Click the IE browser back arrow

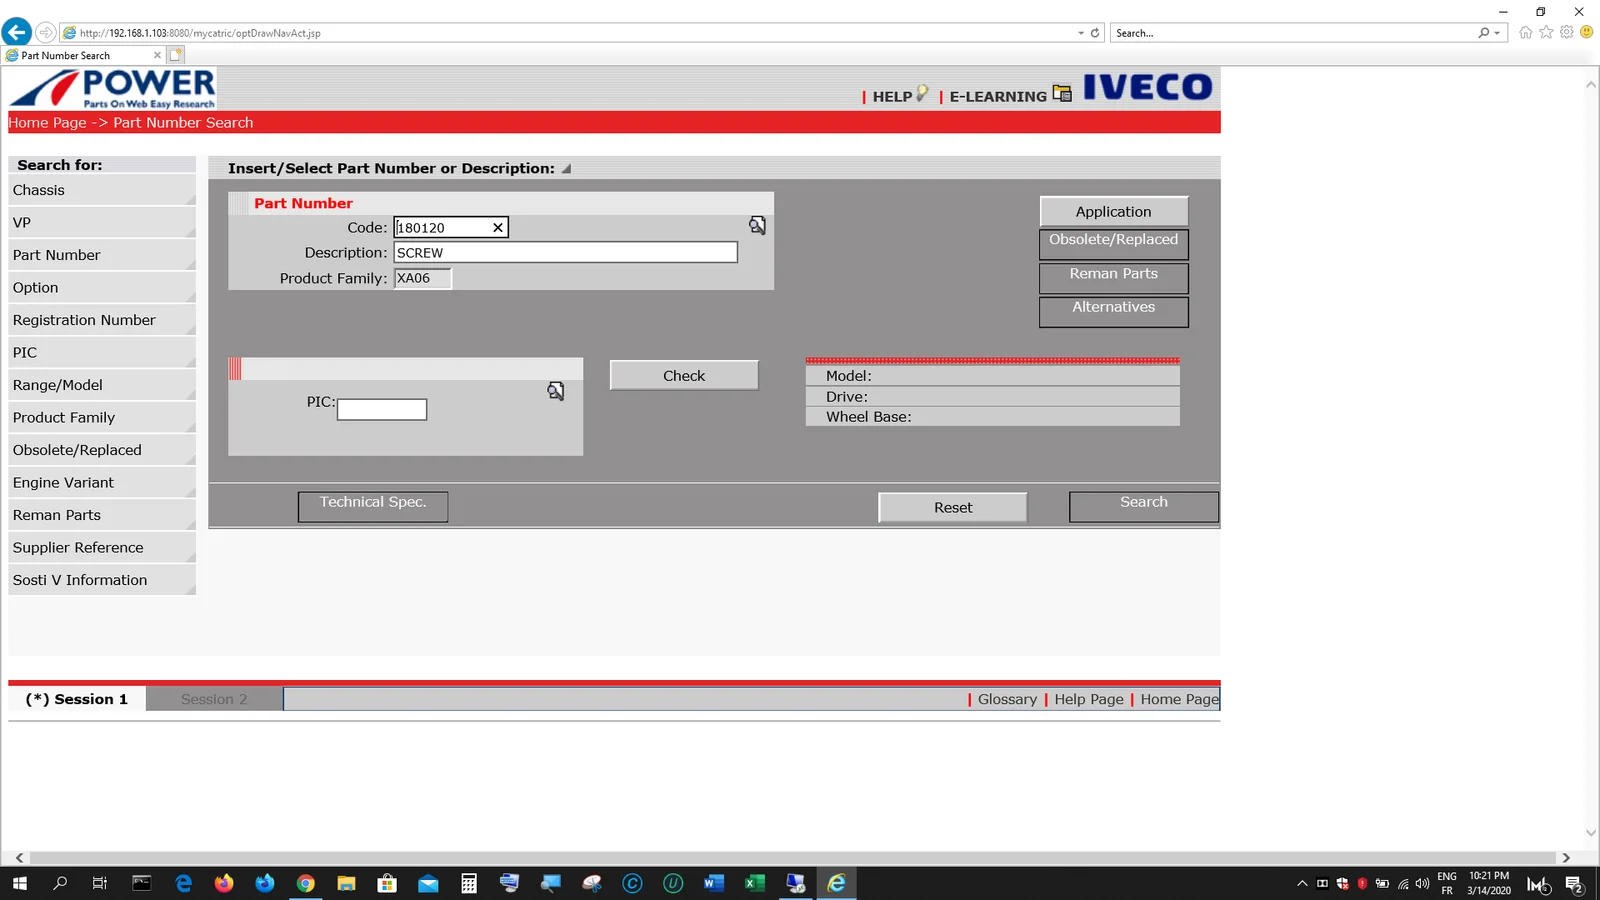point(17,32)
